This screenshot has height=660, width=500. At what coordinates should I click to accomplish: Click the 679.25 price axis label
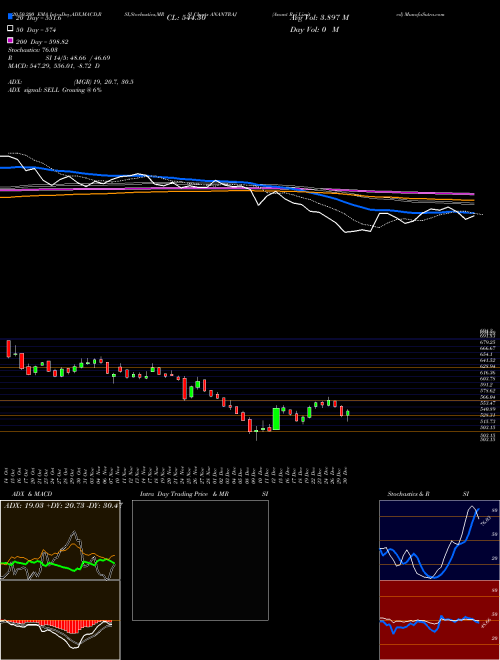point(489,343)
